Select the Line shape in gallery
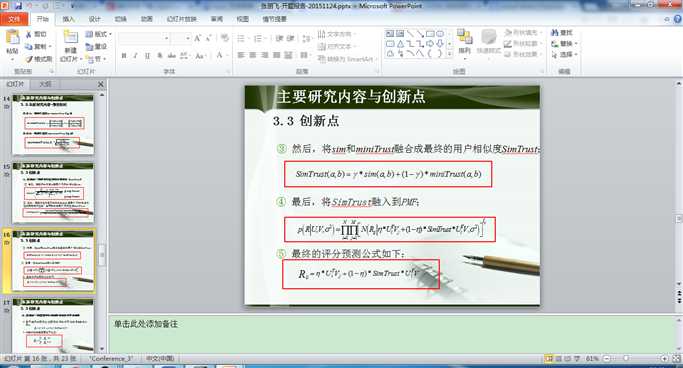This screenshot has height=368, width=683. (410, 34)
